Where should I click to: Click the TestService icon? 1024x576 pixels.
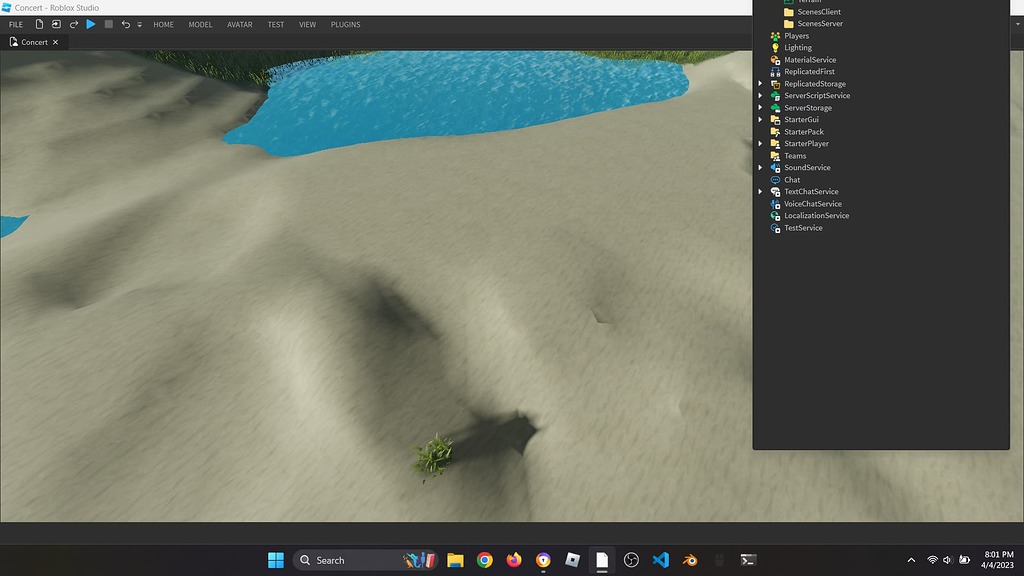pos(775,227)
